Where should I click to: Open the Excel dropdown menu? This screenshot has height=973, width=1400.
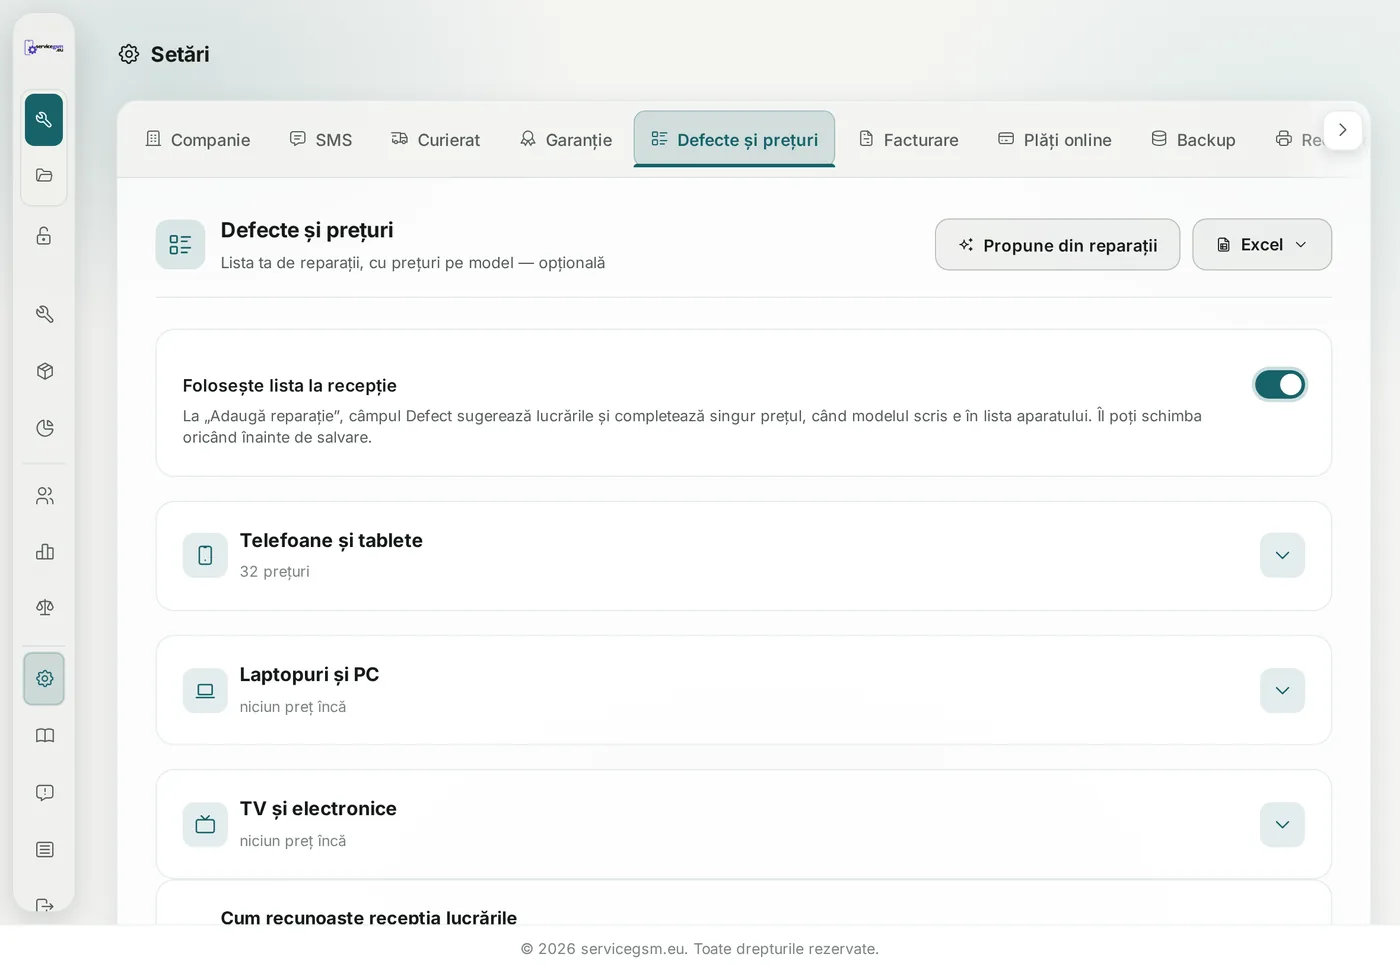tap(1262, 245)
